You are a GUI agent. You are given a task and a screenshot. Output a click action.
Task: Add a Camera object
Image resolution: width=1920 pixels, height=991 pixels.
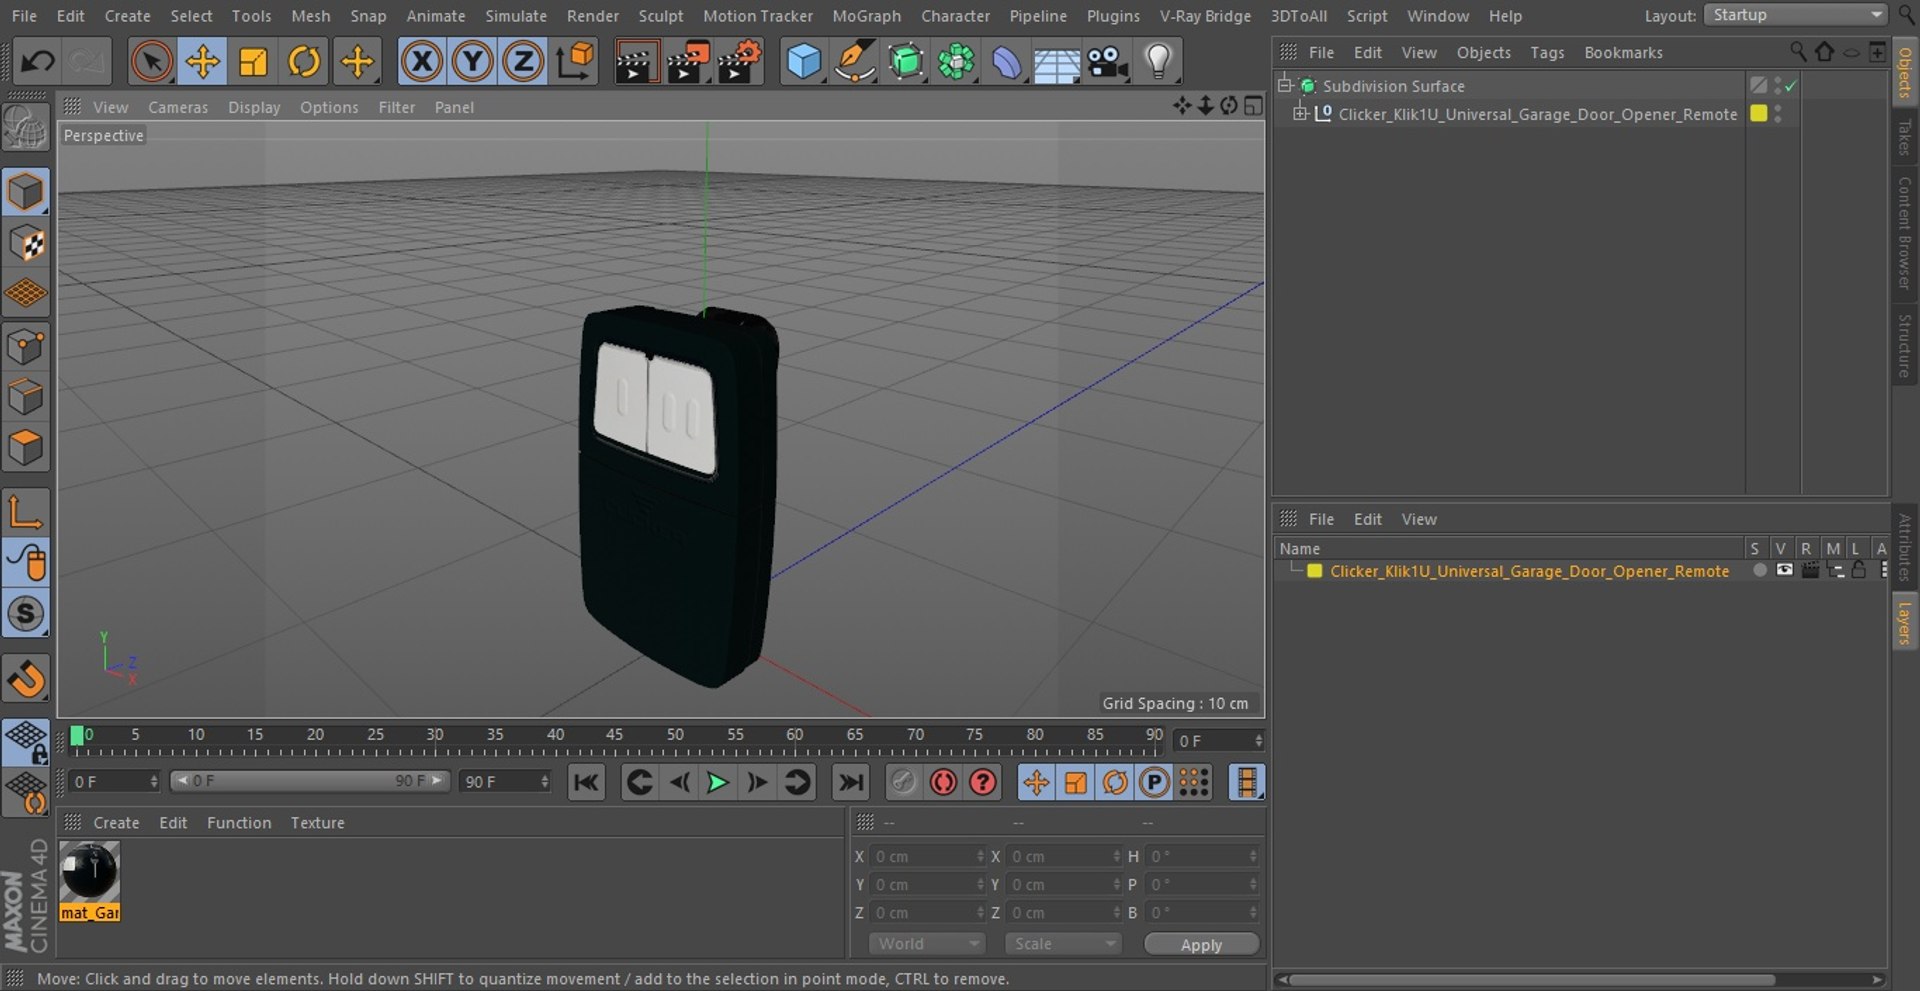pyautogui.click(x=1108, y=62)
